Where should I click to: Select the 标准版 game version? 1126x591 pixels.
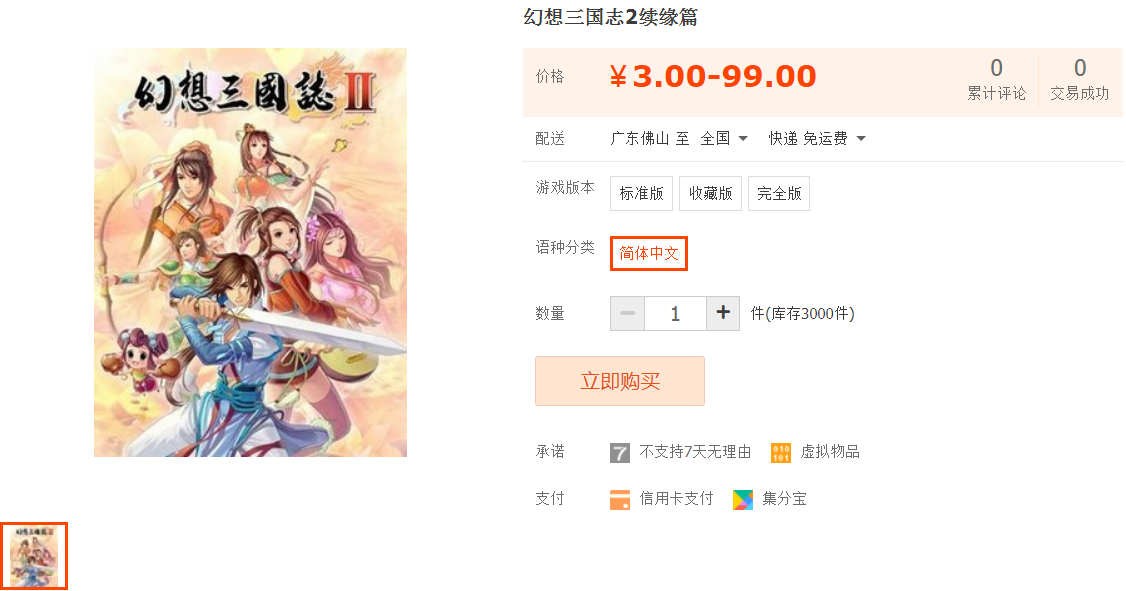(x=641, y=193)
